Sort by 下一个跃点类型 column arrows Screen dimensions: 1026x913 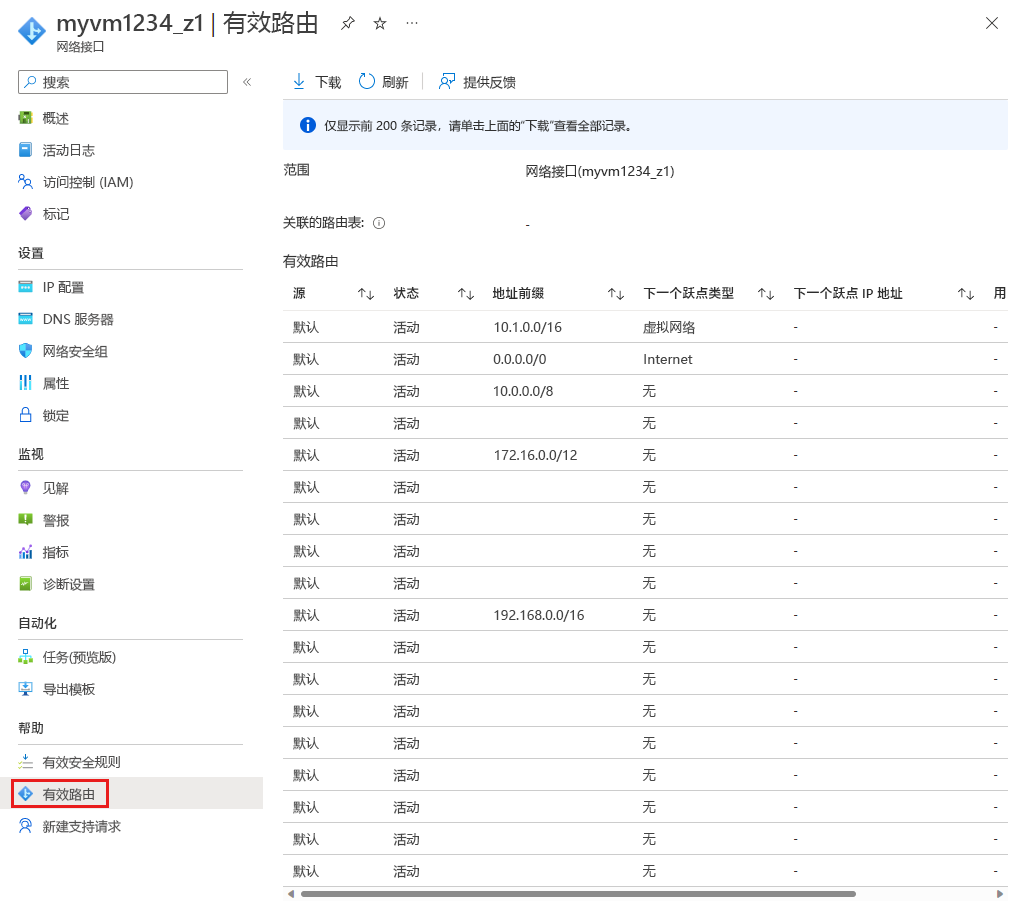pyautogui.click(x=766, y=294)
